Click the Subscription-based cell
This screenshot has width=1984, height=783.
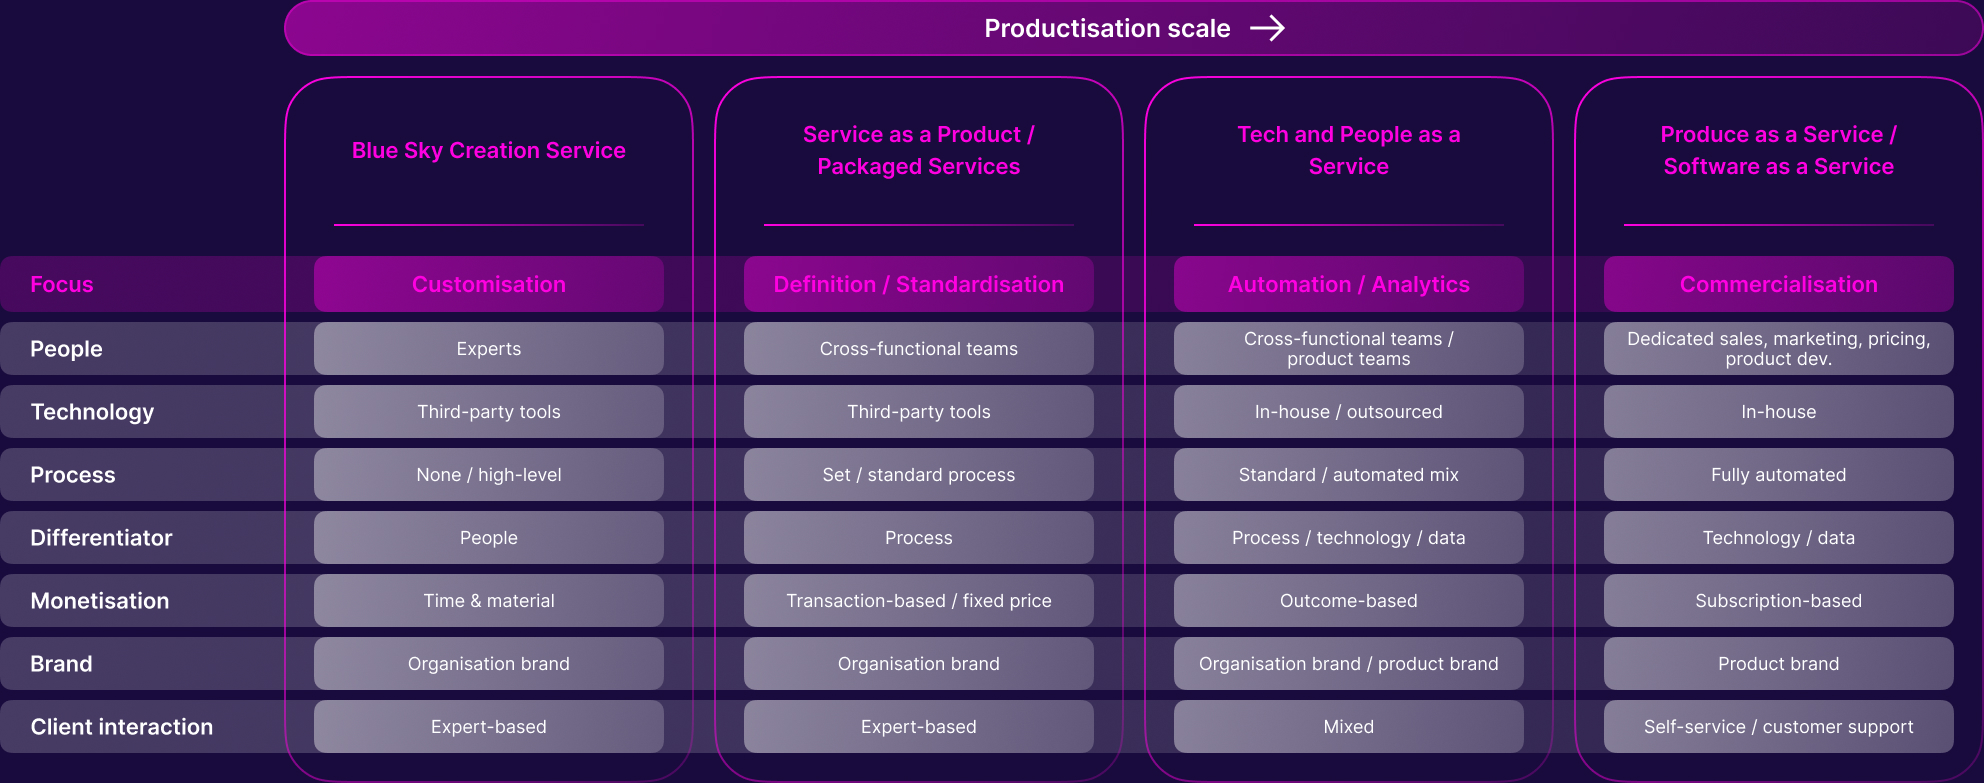1779,601
